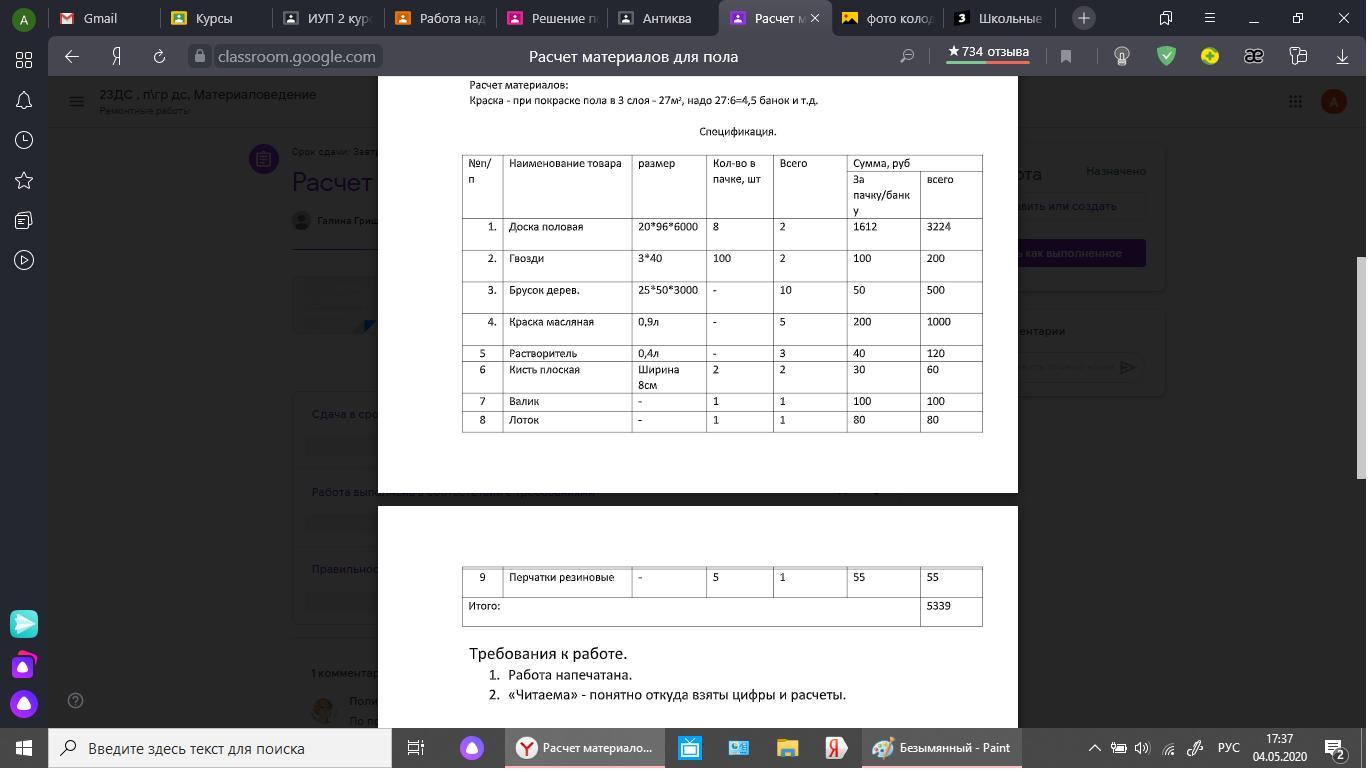Screen dimensions: 1372x772
Task: Click the add or create button
Action: pyautogui.click(x=1082, y=206)
